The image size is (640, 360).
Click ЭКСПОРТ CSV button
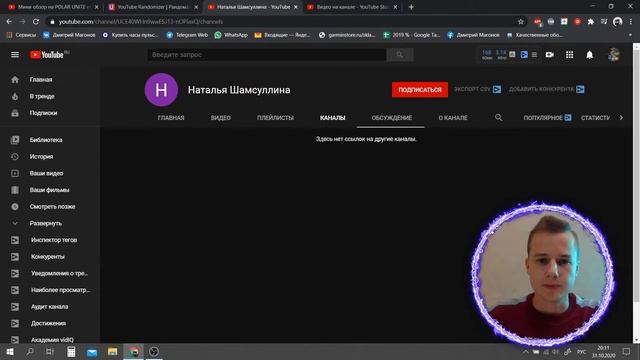click(x=477, y=89)
